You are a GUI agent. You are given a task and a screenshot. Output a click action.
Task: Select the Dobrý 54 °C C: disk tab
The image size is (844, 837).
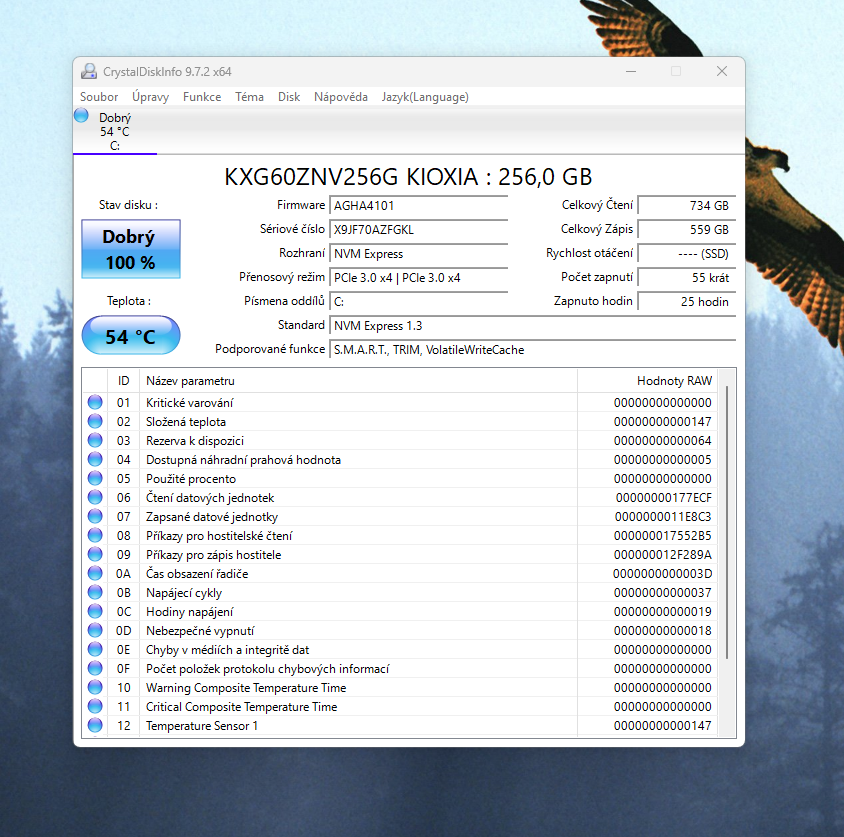click(114, 131)
